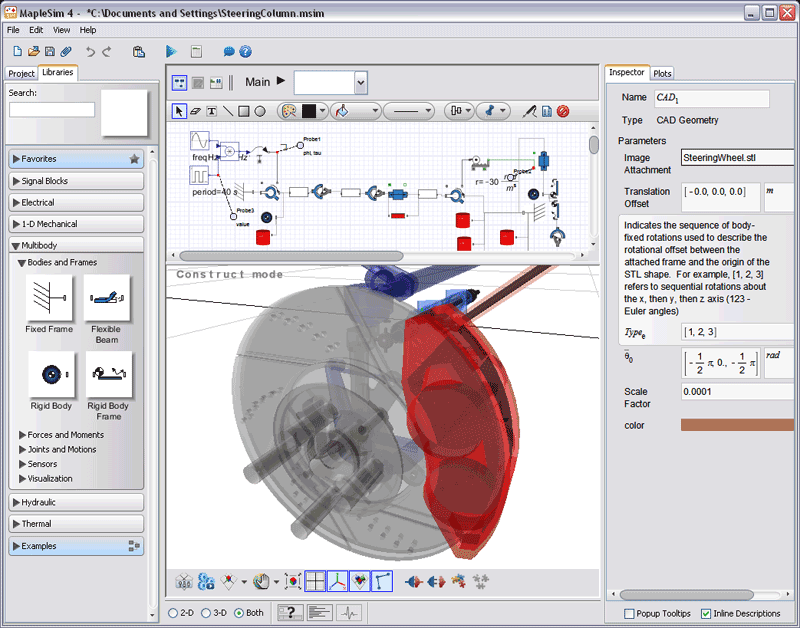Click the black color swatch in drawing toolbar
The image size is (800, 628).
click(309, 111)
